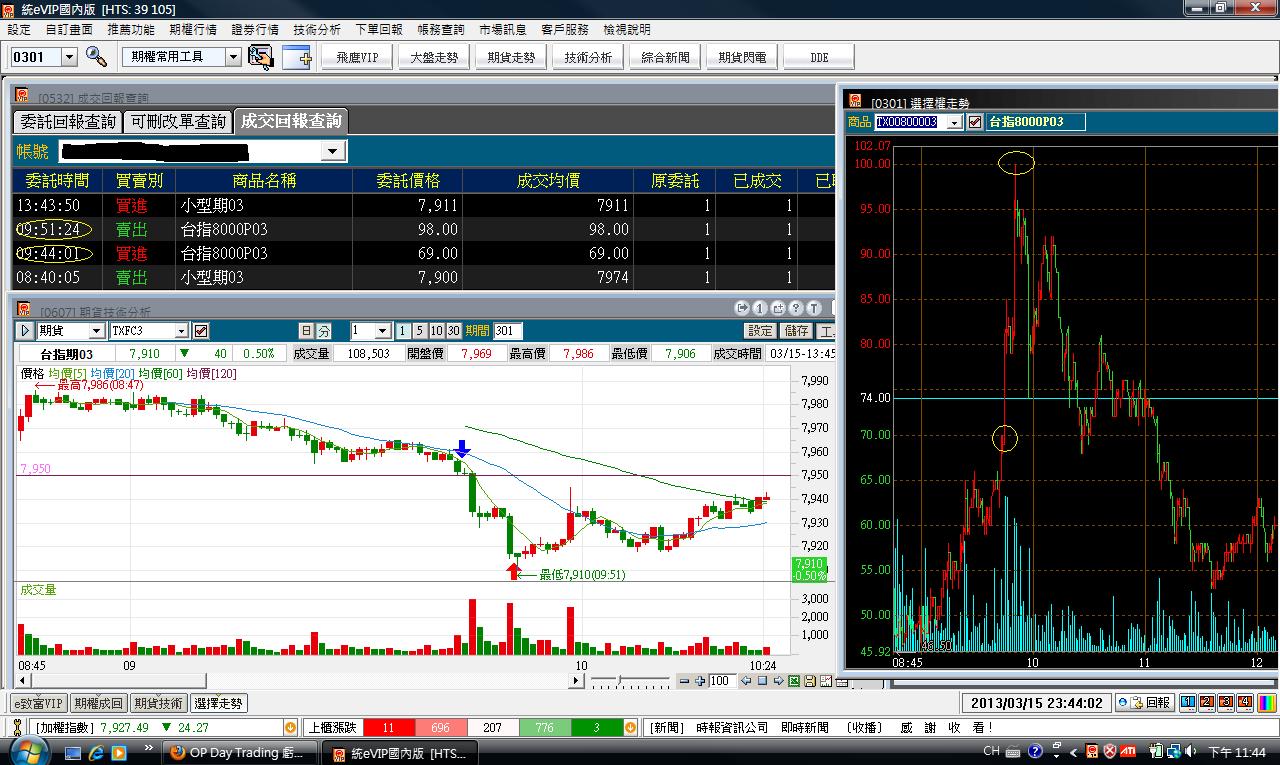Viewport: 1280px width, 765px height.
Task: Click the chart horizontal scrollbar right arrow
Action: [576, 681]
